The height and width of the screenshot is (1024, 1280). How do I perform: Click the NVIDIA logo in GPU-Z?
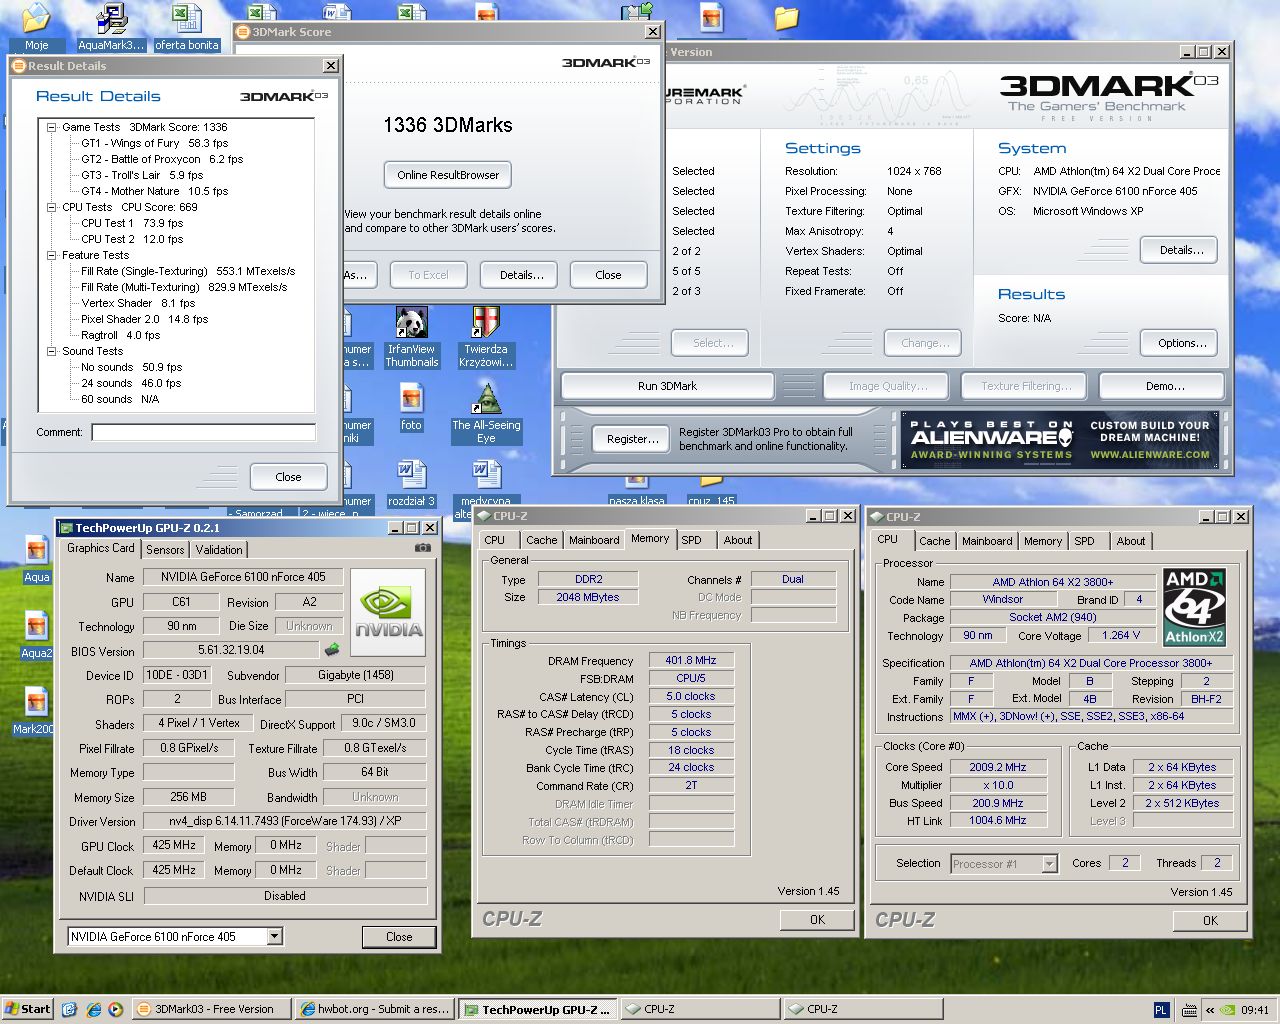coord(388,612)
